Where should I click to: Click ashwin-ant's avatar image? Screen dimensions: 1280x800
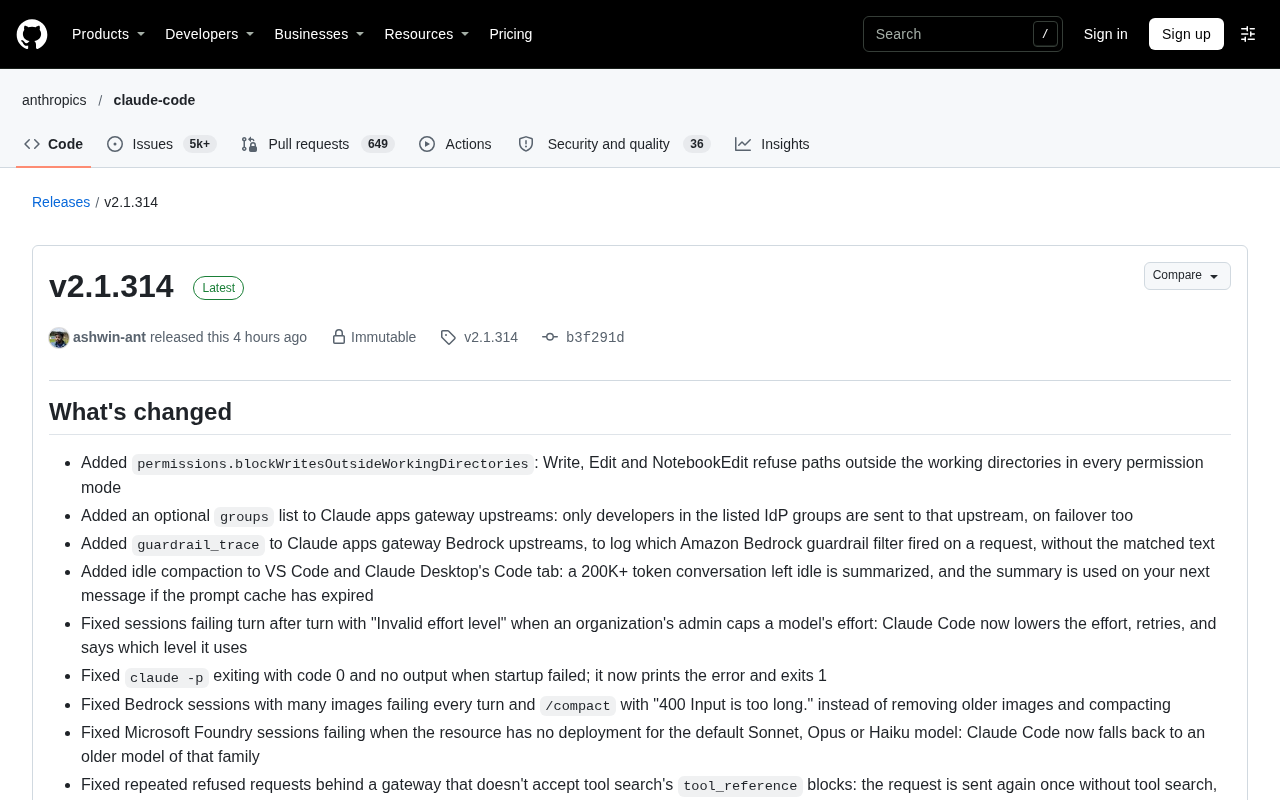pyautogui.click(x=59, y=338)
